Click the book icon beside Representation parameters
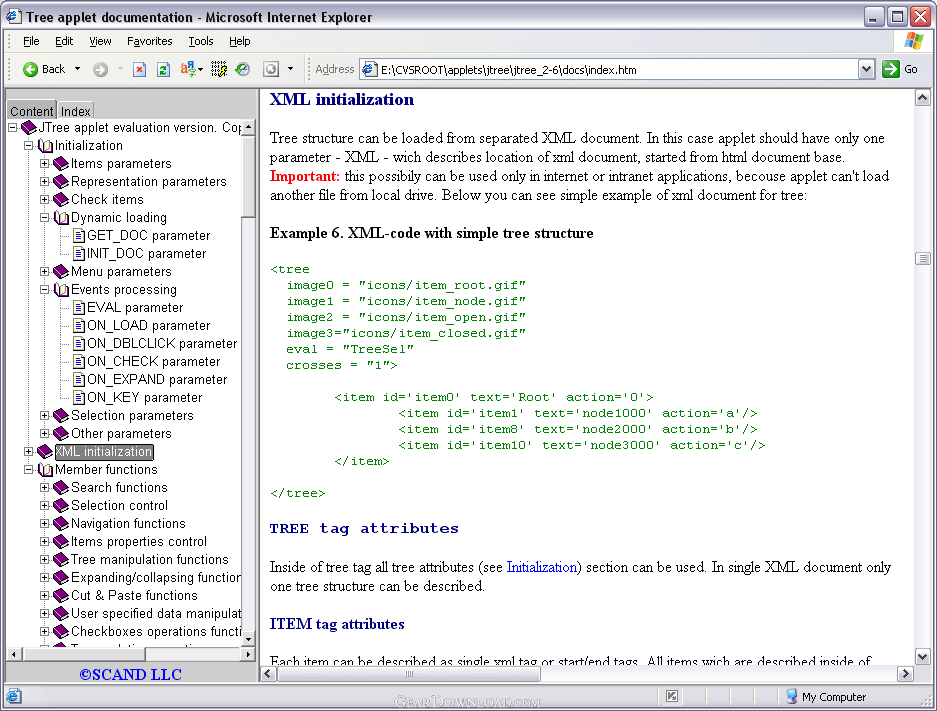This screenshot has height=711, width=937. pos(61,182)
